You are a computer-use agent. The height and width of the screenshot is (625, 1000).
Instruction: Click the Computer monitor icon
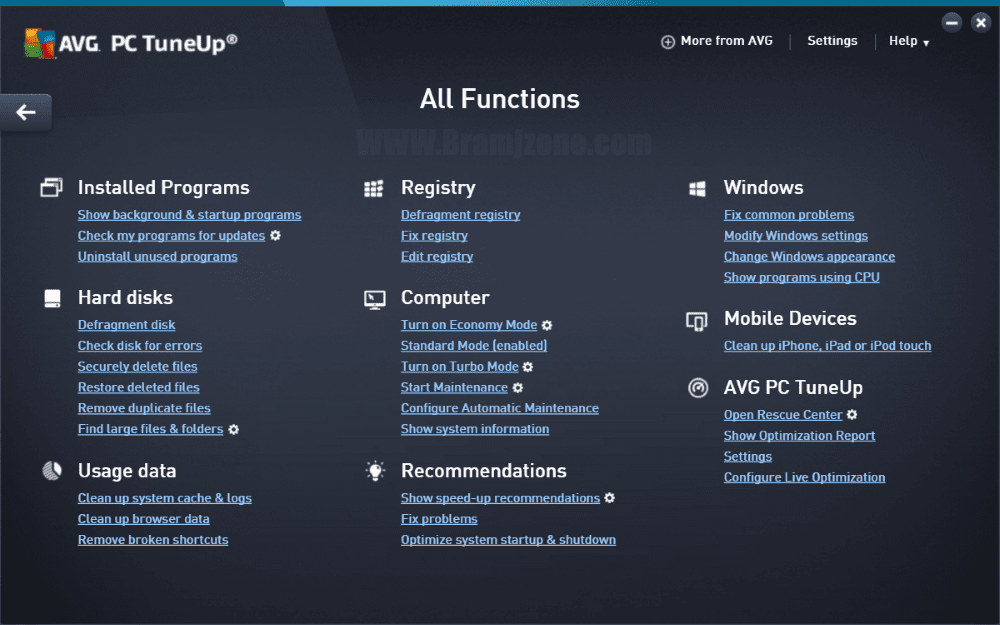pyautogui.click(x=374, y=299)
